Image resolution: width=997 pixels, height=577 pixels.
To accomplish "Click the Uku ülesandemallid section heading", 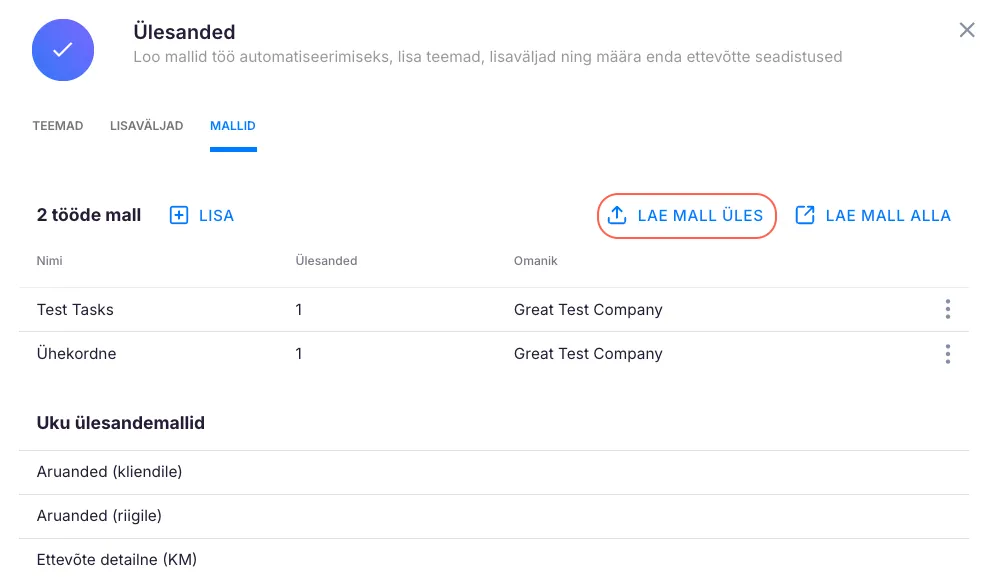I will (121, 423).
